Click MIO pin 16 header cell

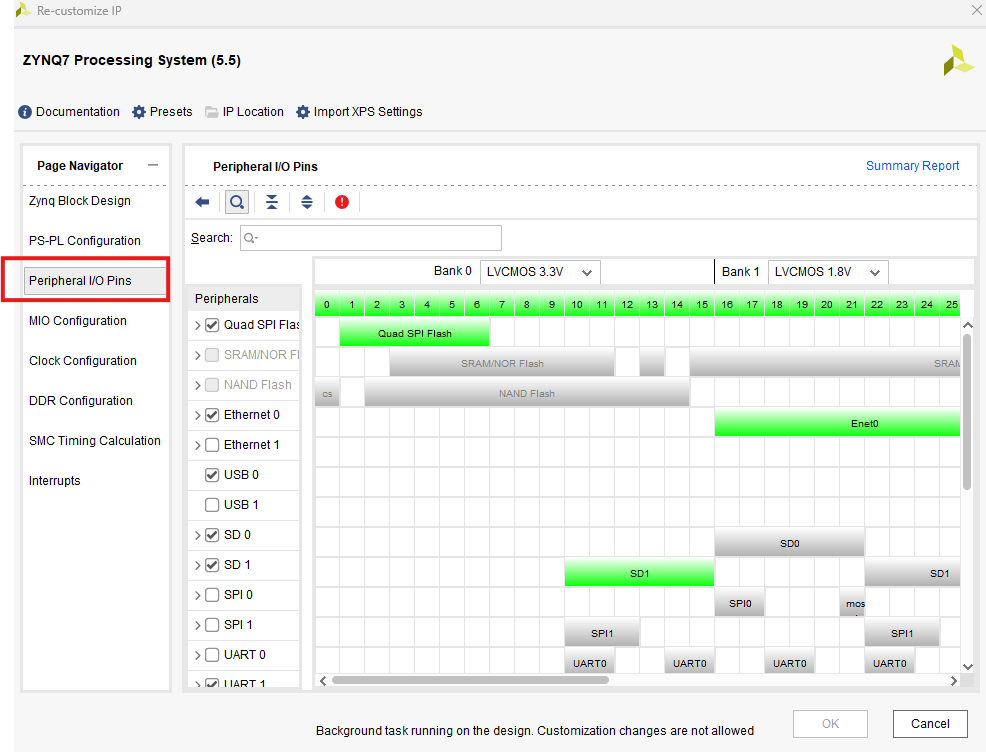point(727,304)
